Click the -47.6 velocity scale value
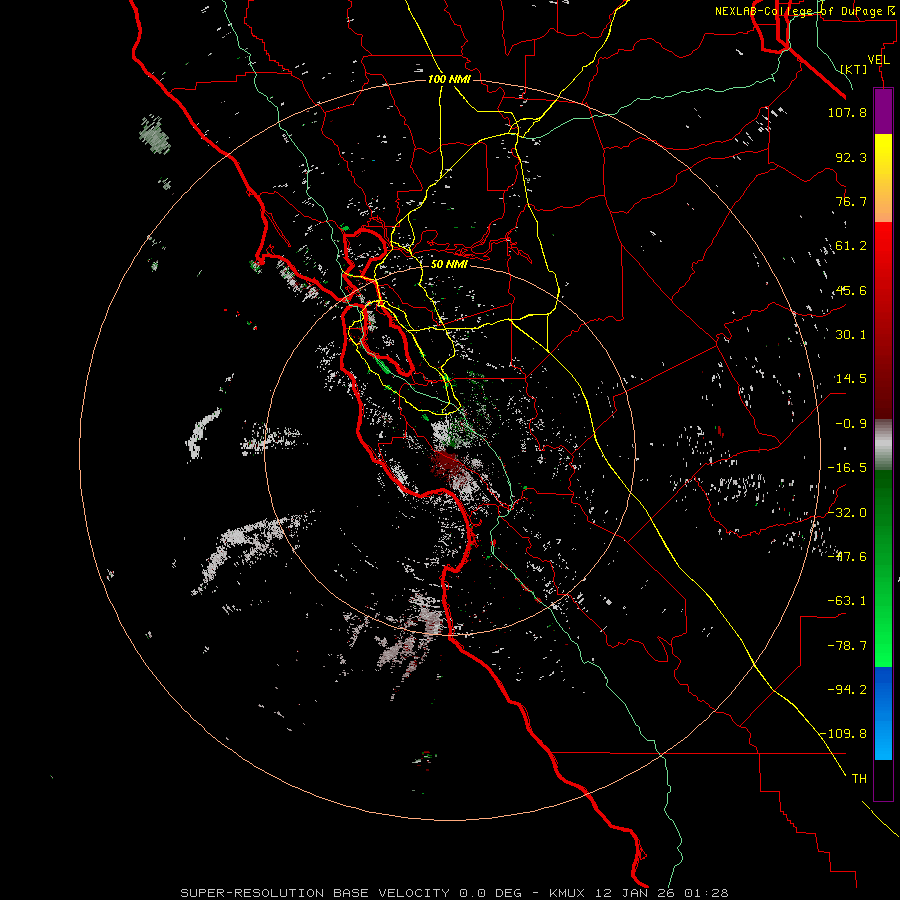 [847, 557]
